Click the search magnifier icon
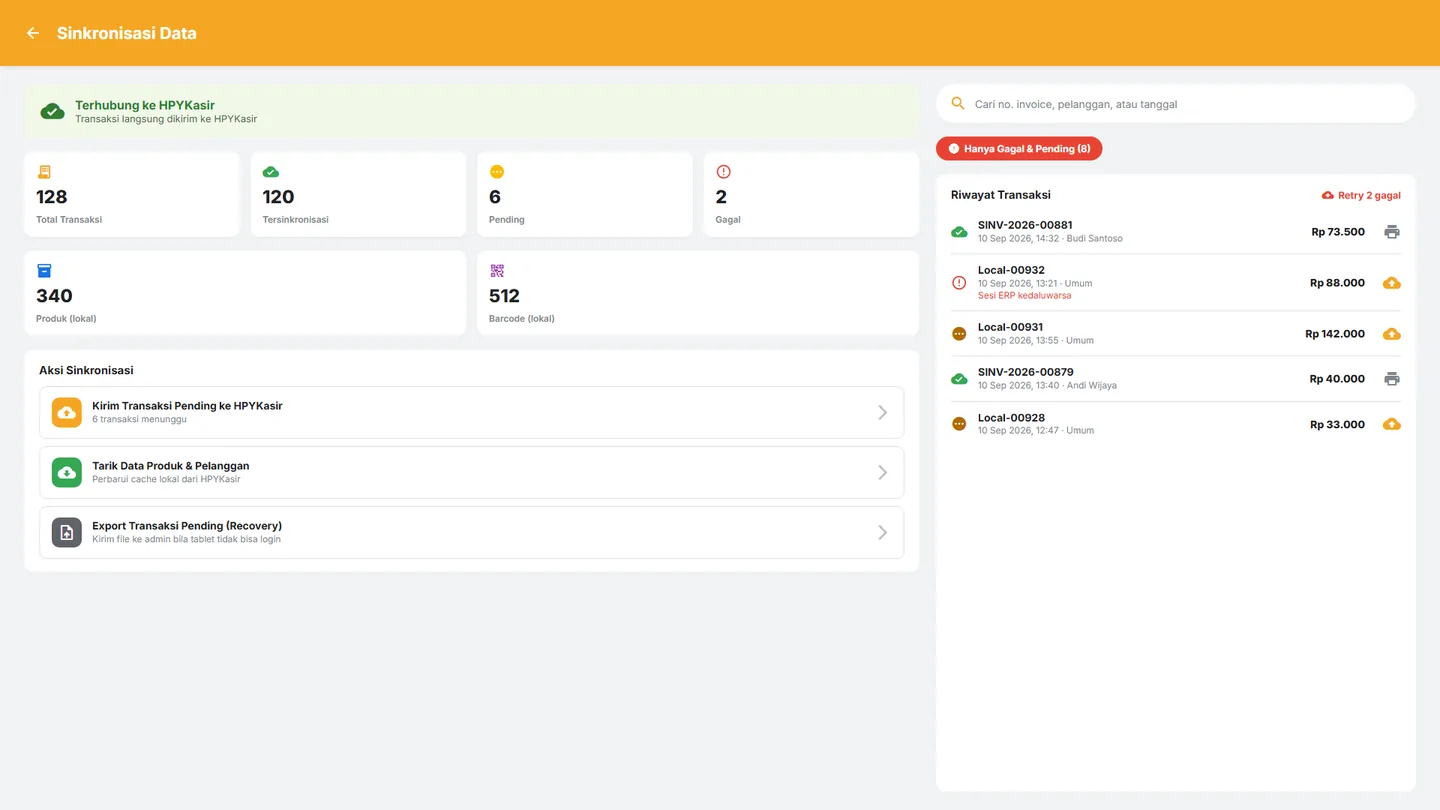 point(958,104)
